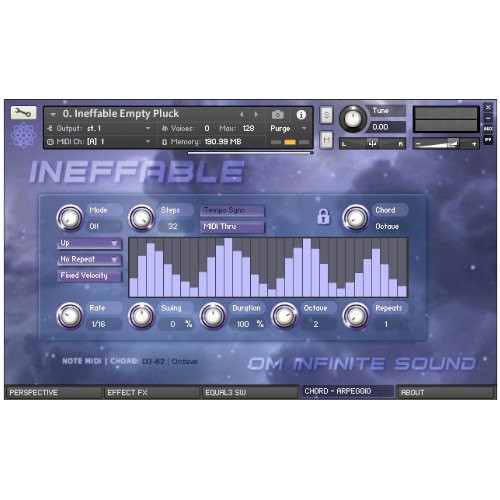The image size is (500, 500).
Task: Click the Output routing icon
Action: 50,128
